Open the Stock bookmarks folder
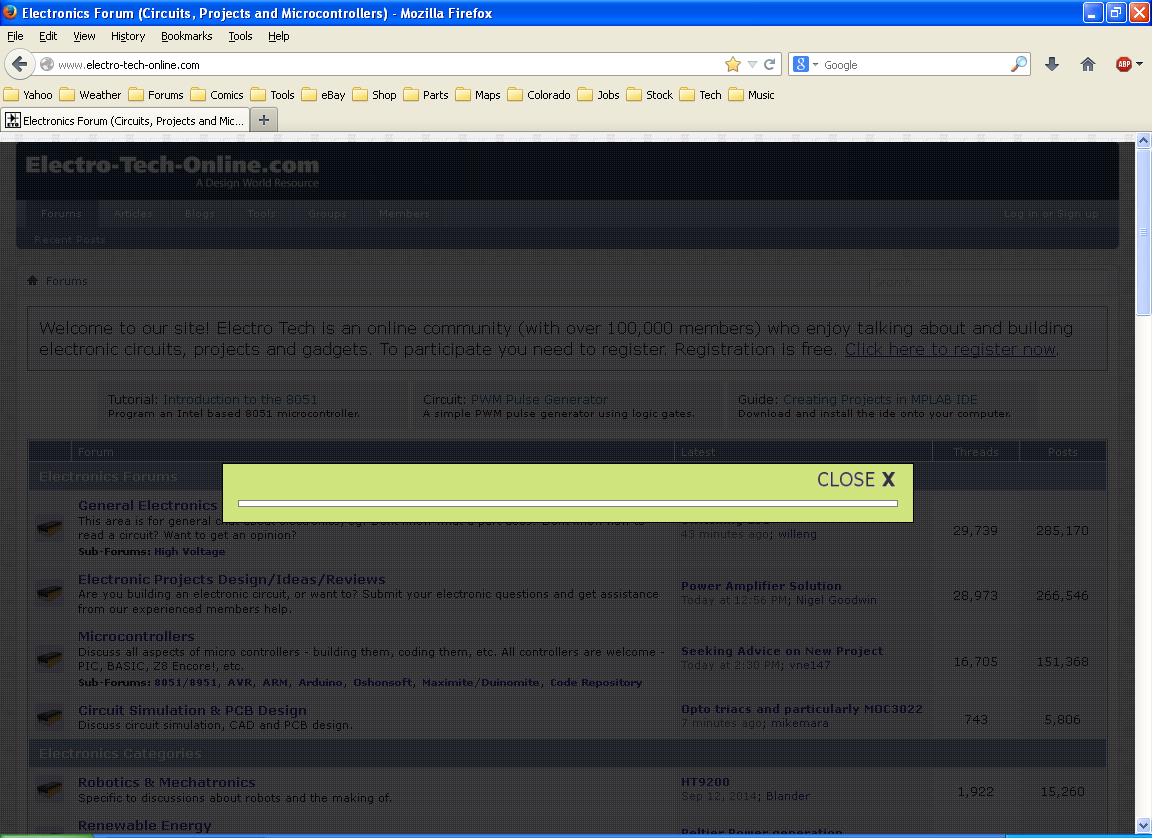This screenshot has width=1152, height=838. 650,95
